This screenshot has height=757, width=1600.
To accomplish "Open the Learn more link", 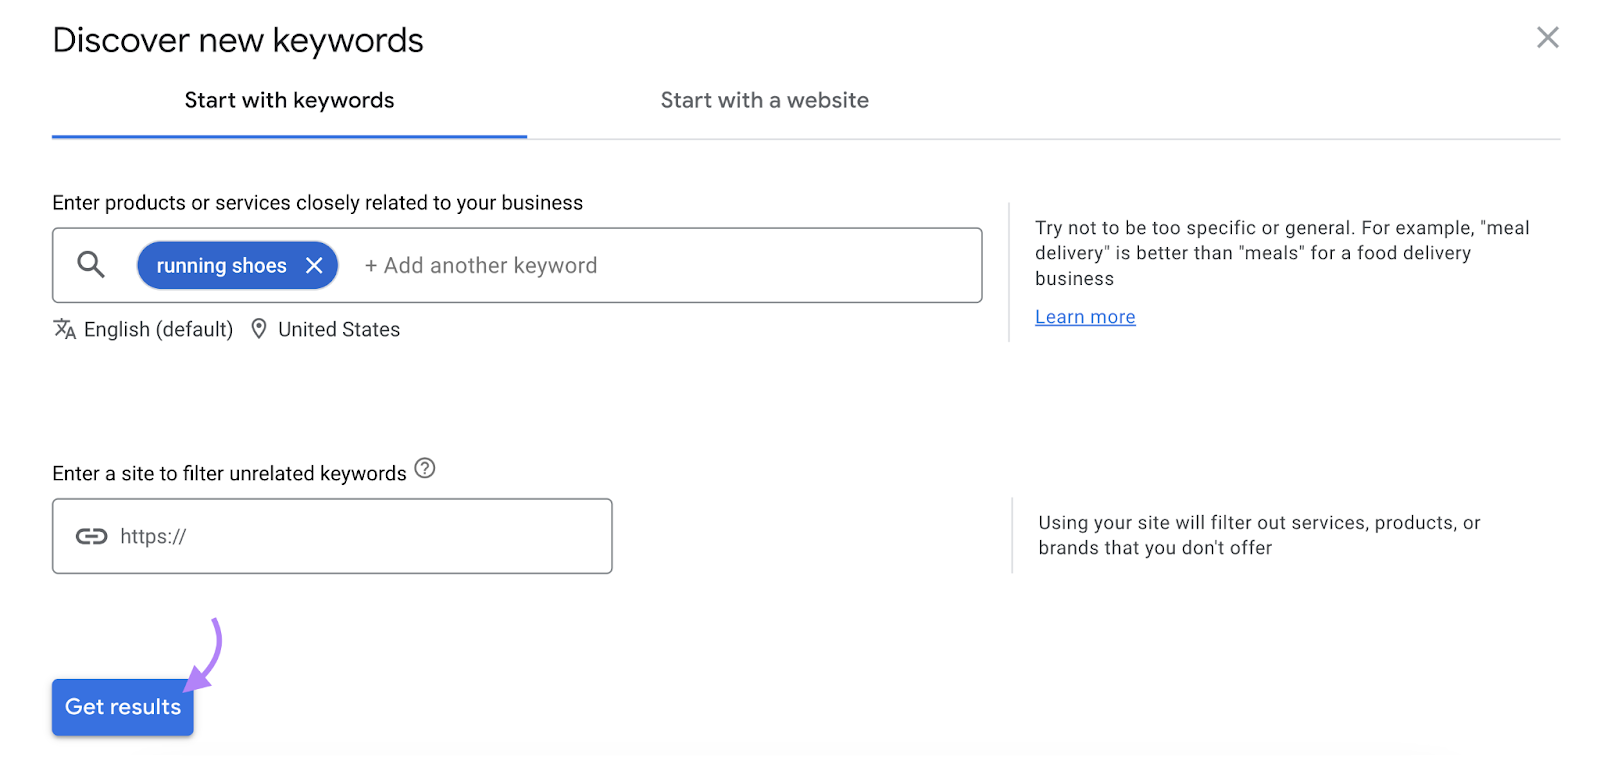I will [x=1085, y=317].
